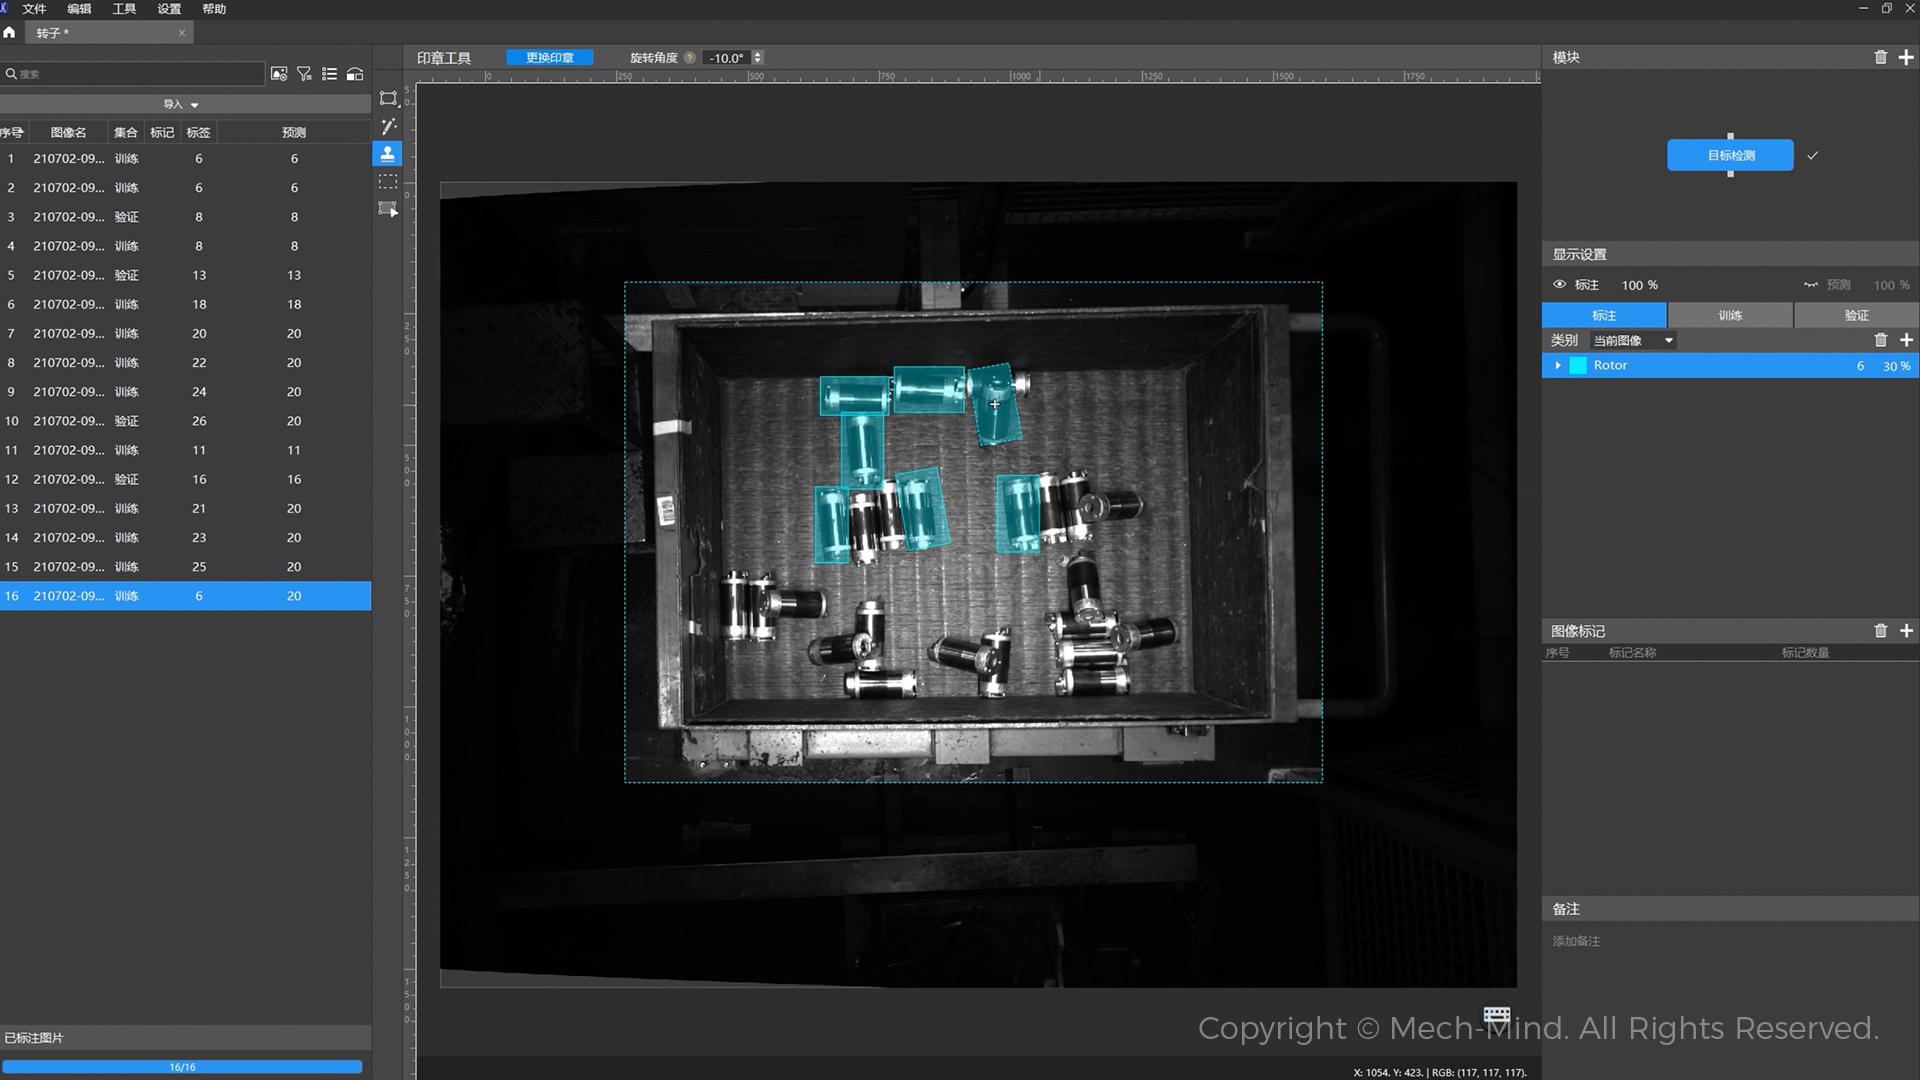Click the Rotor cyan color swatch
Viewport: 1920px width, 1080px height.
(x=1578, y=366)
